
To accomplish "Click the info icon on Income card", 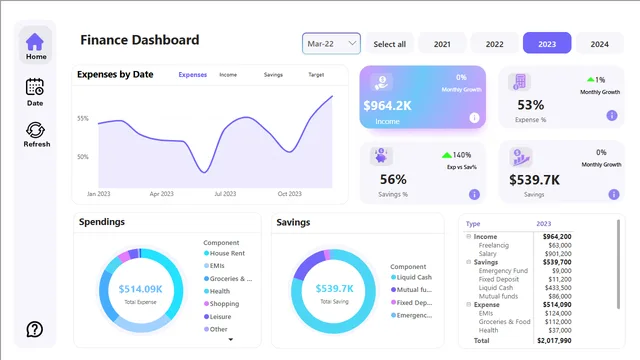I will (x=474, y=118).
